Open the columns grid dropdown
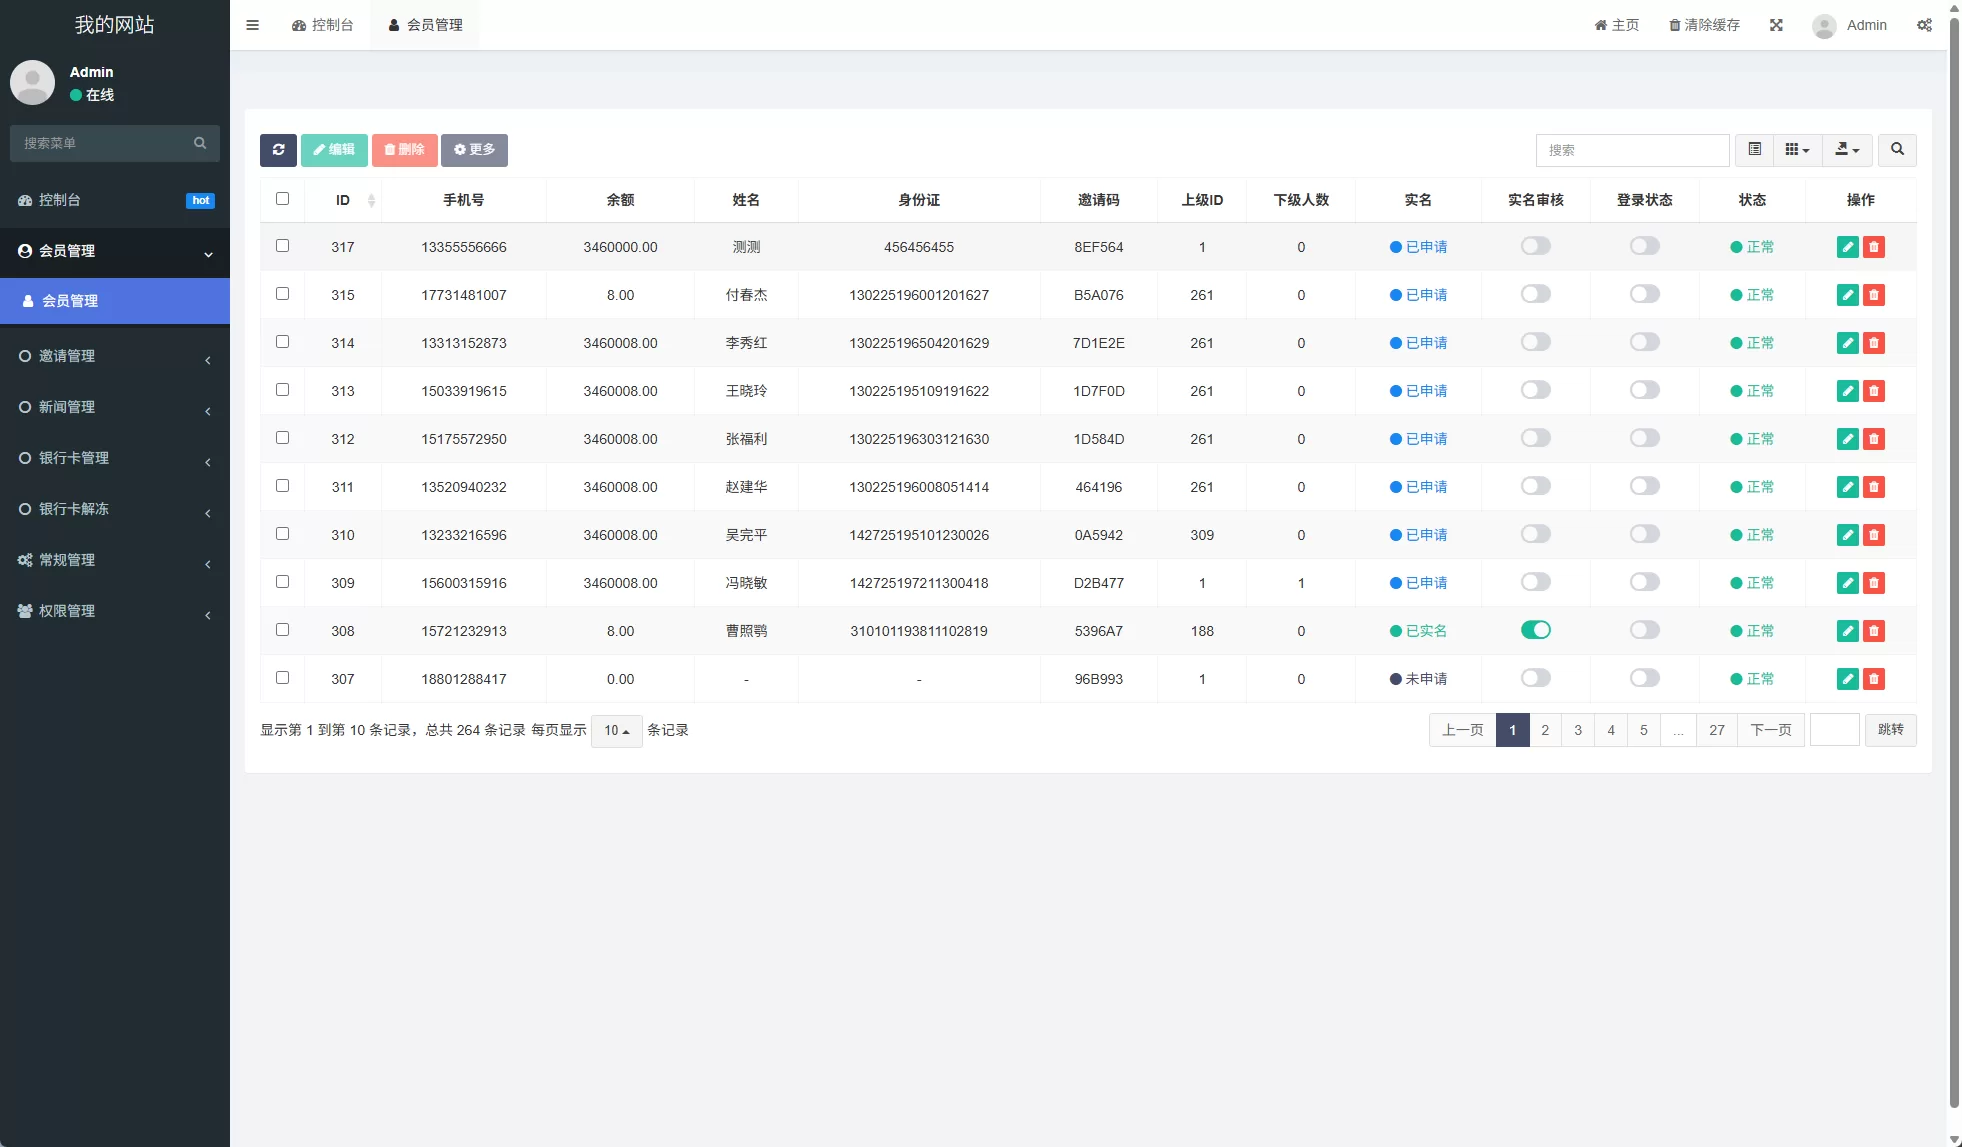This screenshot has width=1962, height=1147. (x=1797, y=150)
